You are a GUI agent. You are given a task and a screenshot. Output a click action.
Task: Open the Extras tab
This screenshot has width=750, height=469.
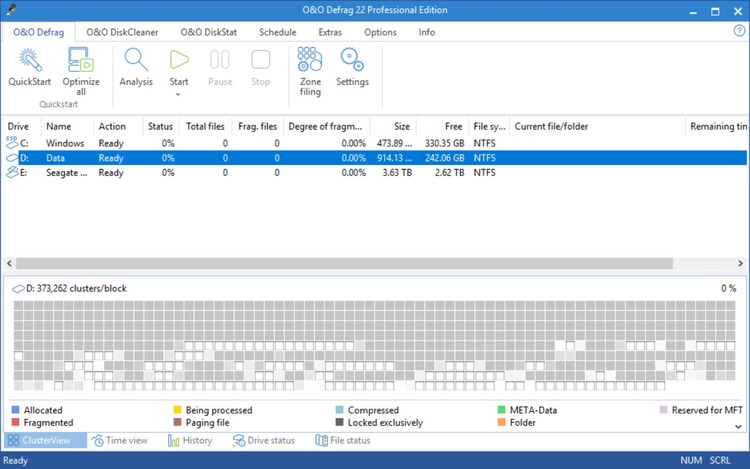pyautogui.click(x=330, y=32)
